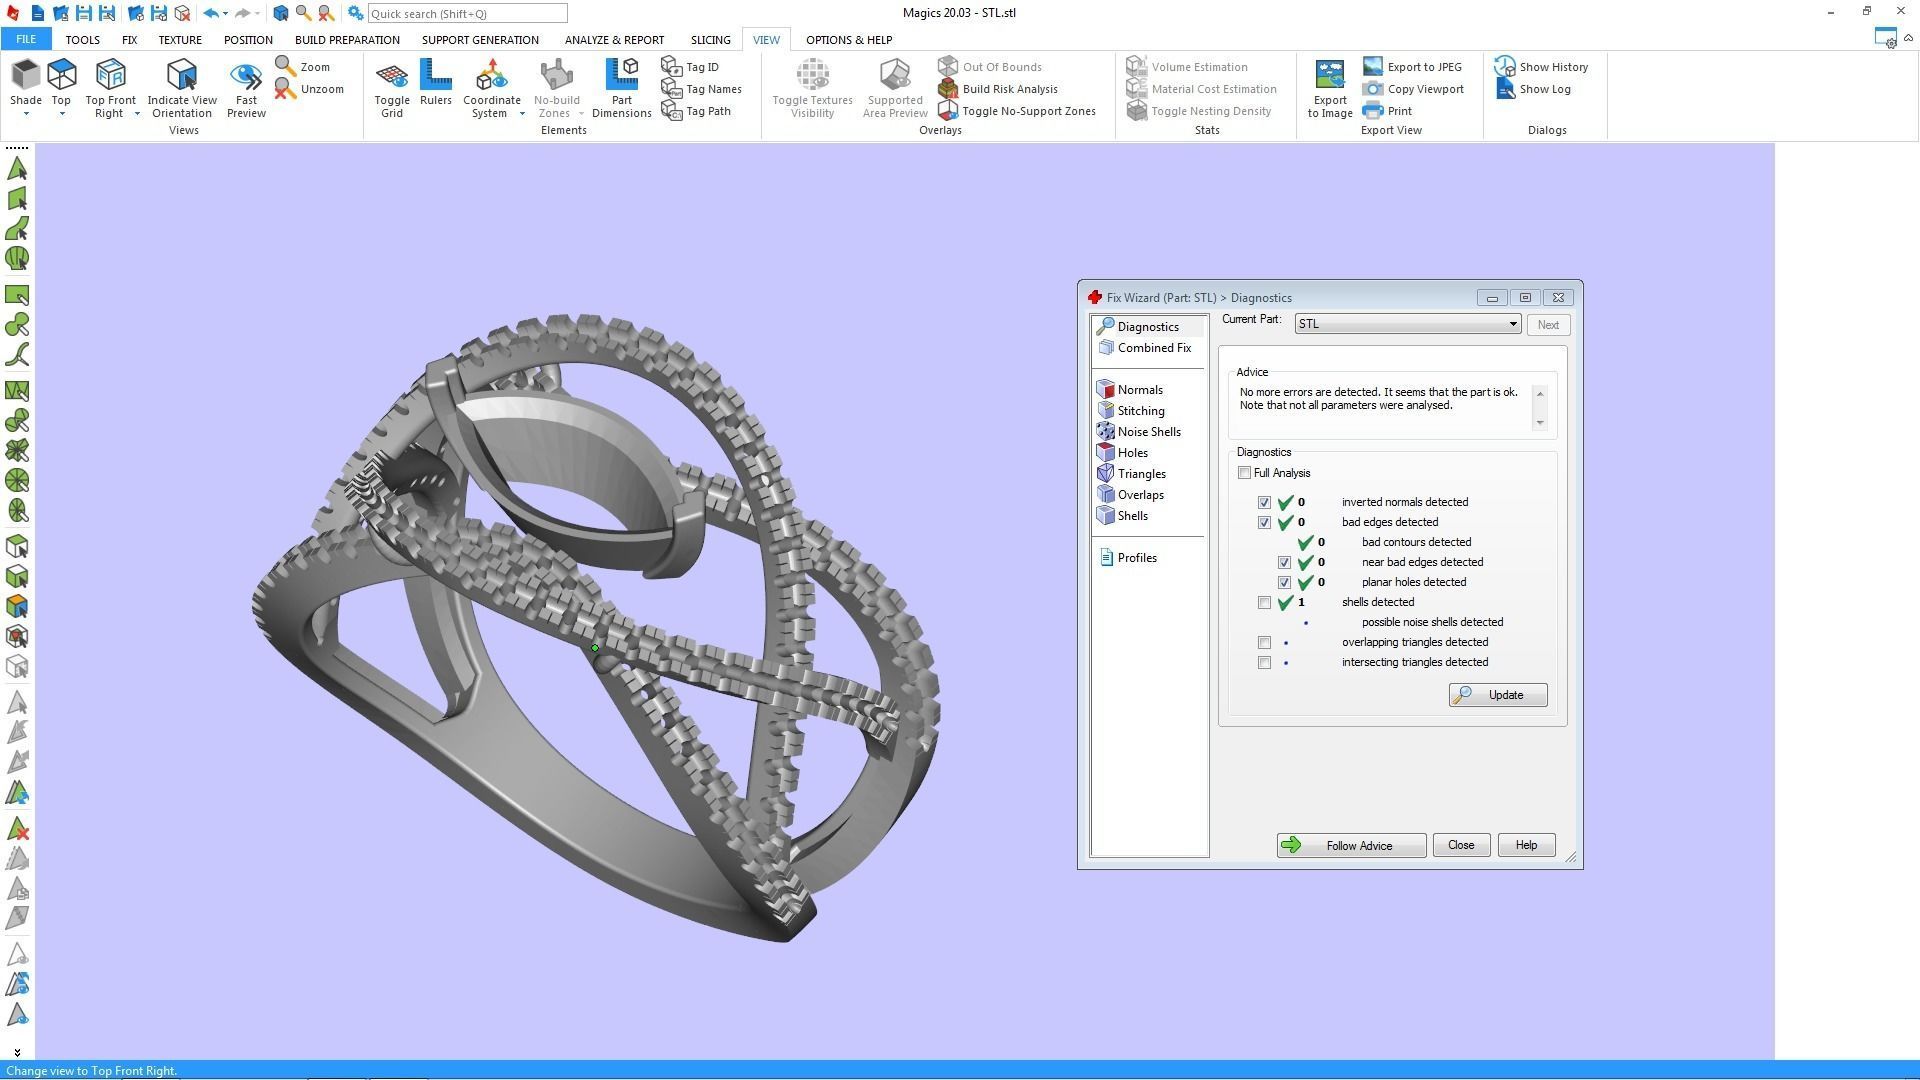Open the FILE menu
The width and height of the screenshot is (1920, 1080).
point(26,40)
